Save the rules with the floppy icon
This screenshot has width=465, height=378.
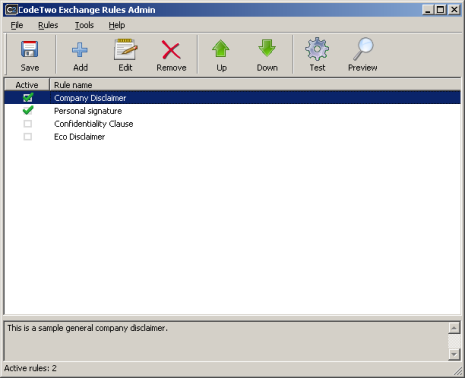pyautogui.click(x=30, y=55)
